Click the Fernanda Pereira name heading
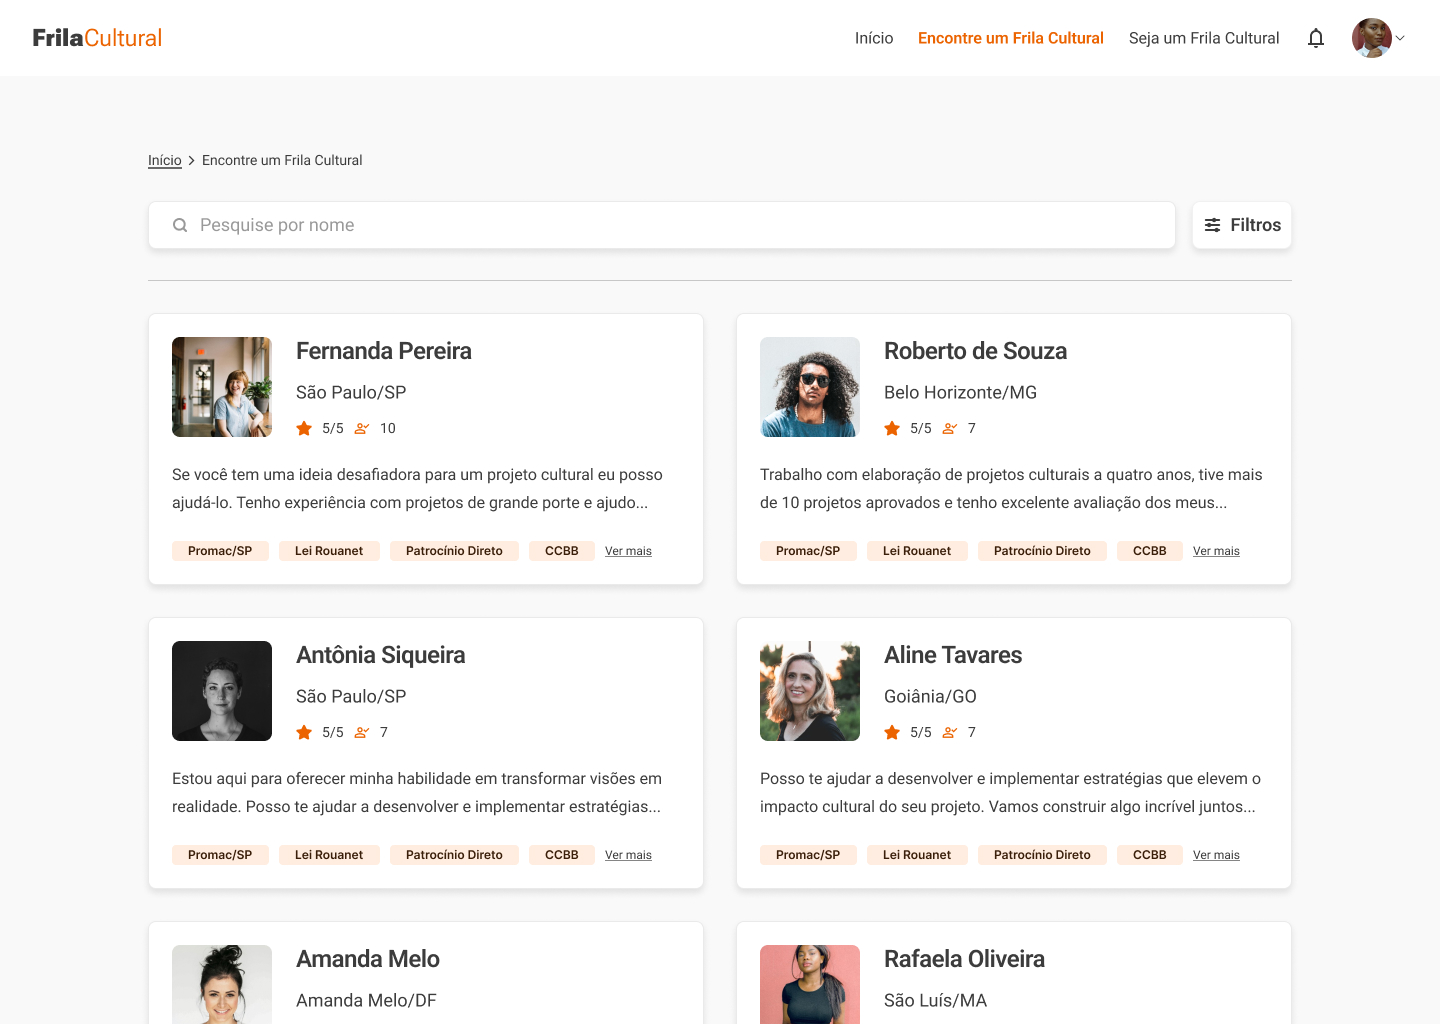Screen dimensions: 1440x1024 (x=384, y=351)
